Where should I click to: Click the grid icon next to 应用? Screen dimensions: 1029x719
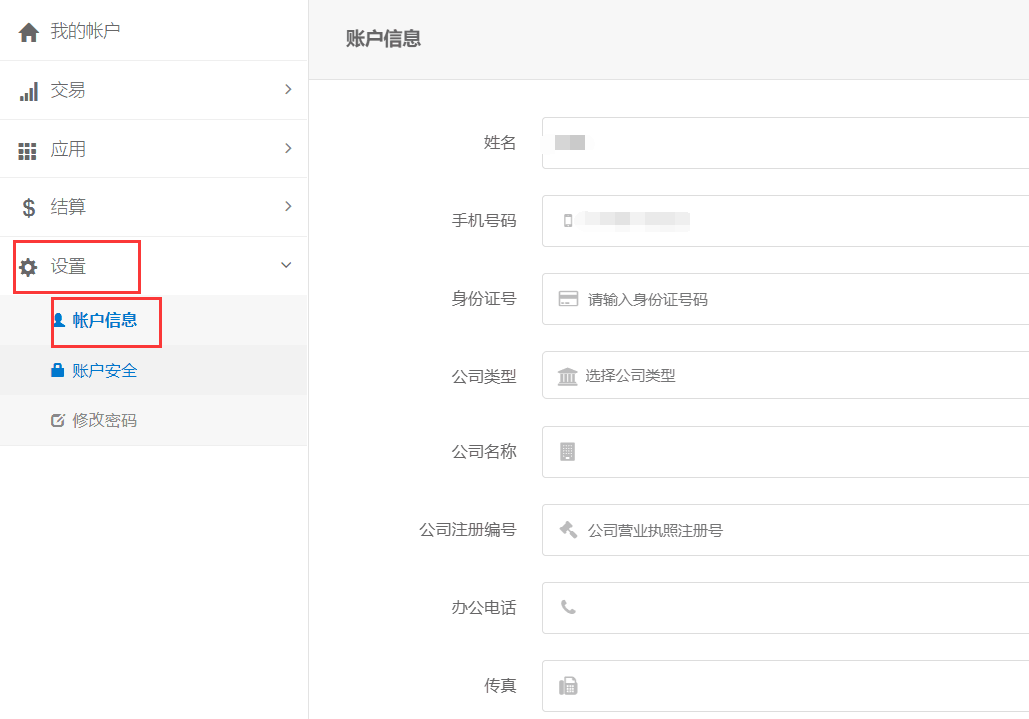click(27, 149)
